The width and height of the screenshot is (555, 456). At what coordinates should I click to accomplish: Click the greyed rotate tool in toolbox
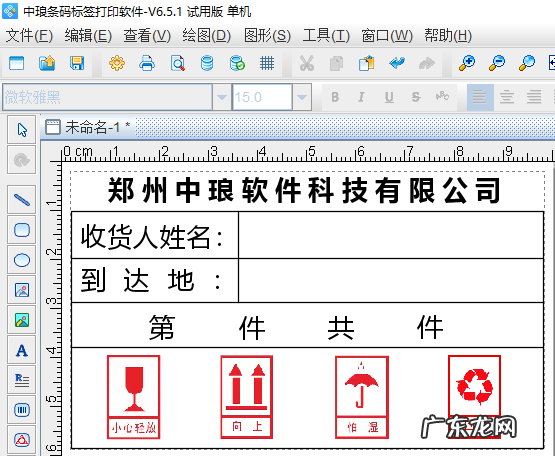(22, 160)
